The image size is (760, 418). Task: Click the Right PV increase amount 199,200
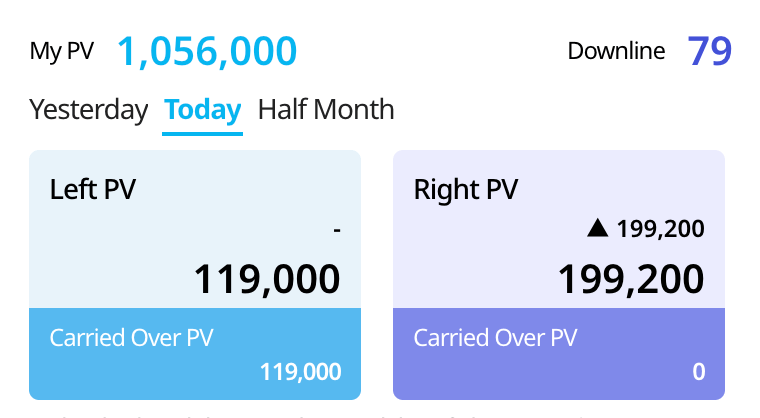tap(660, 229)
